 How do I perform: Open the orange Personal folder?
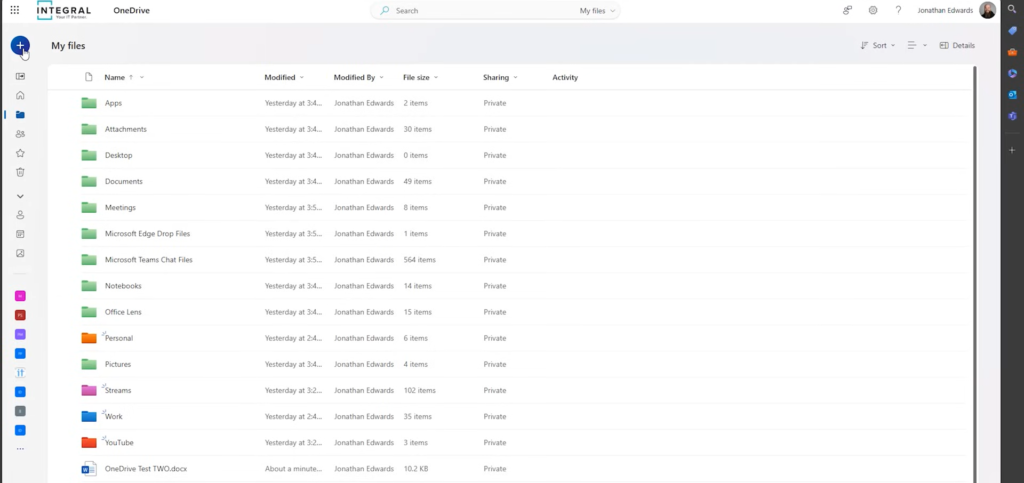119,338
